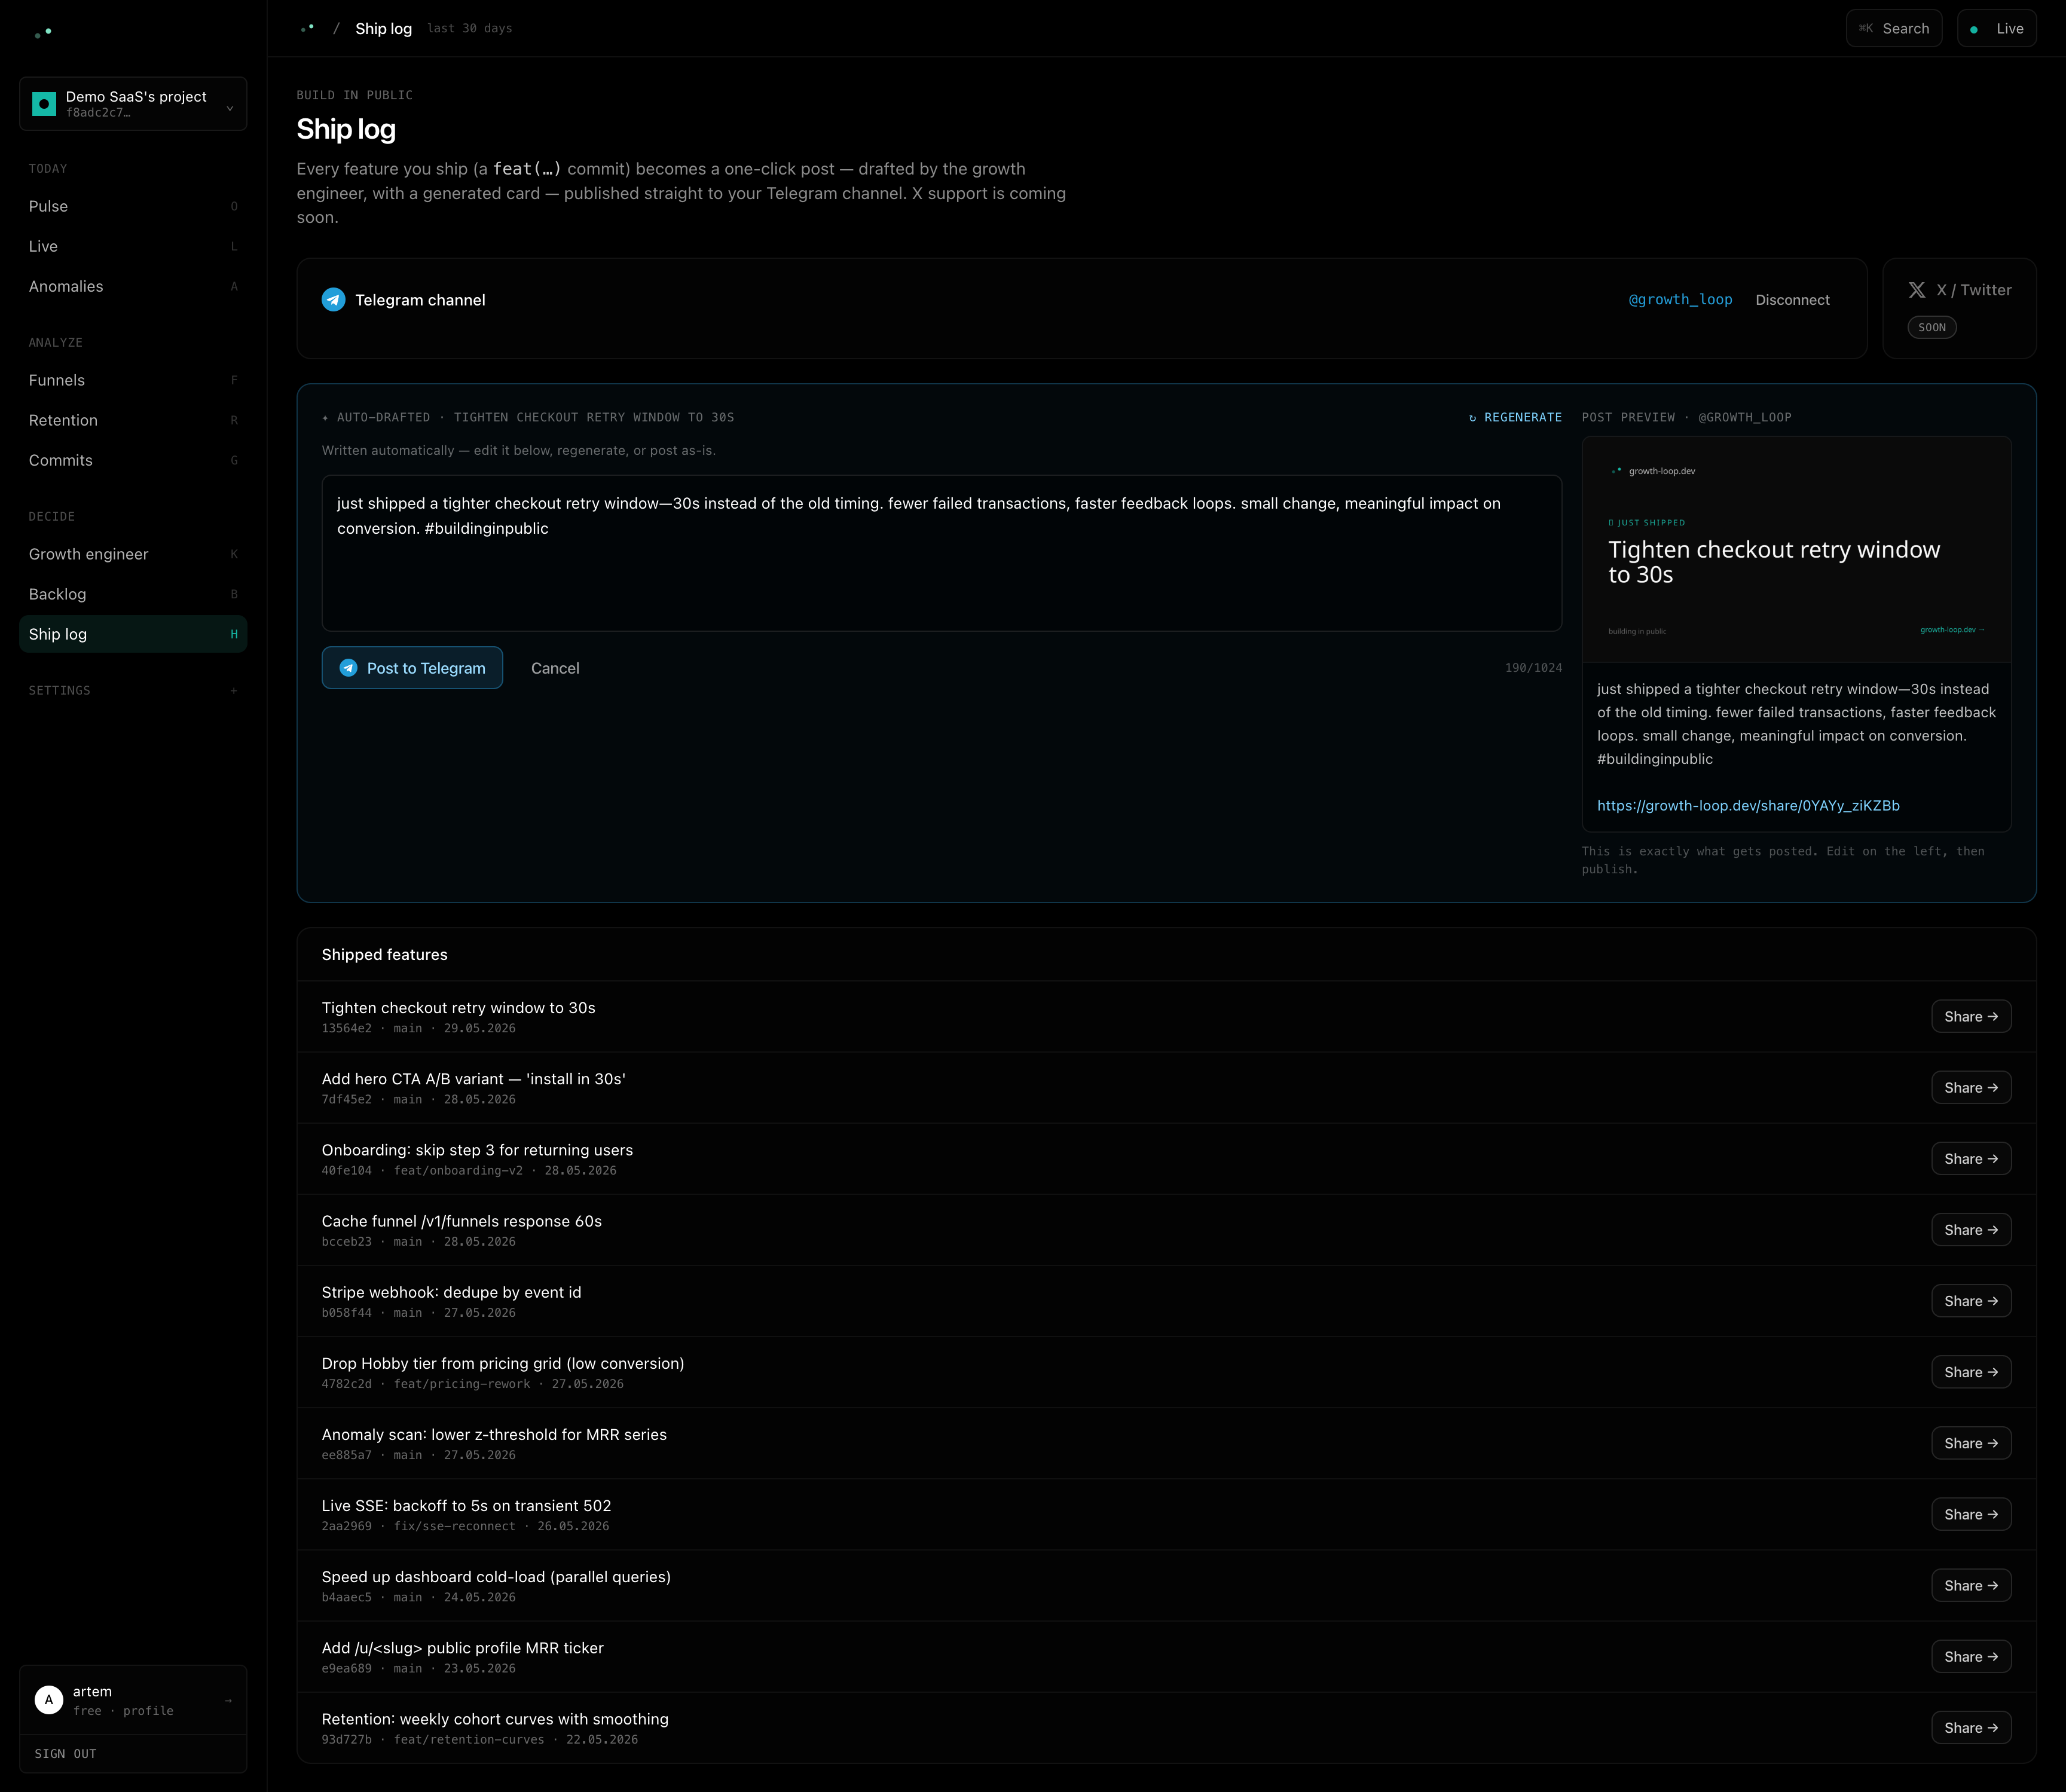This screenshot has height=1792, width=2066.
Task: Open Pulse in the sidebar
Action: click(x=133, y=206)
